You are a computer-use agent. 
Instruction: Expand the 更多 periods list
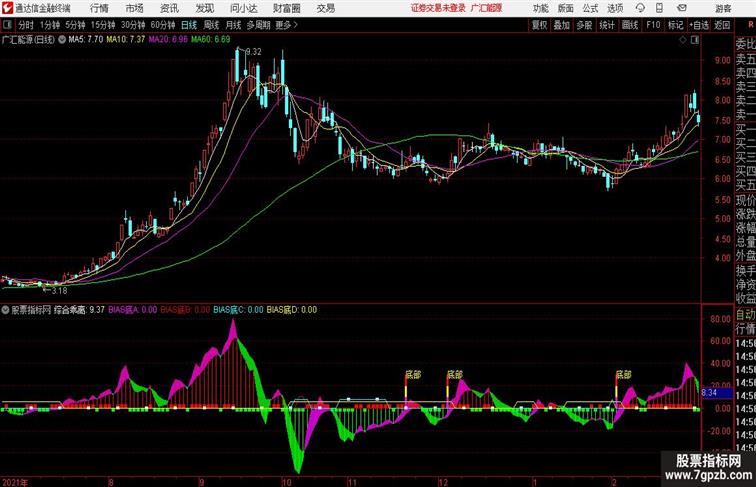(286, 25)
